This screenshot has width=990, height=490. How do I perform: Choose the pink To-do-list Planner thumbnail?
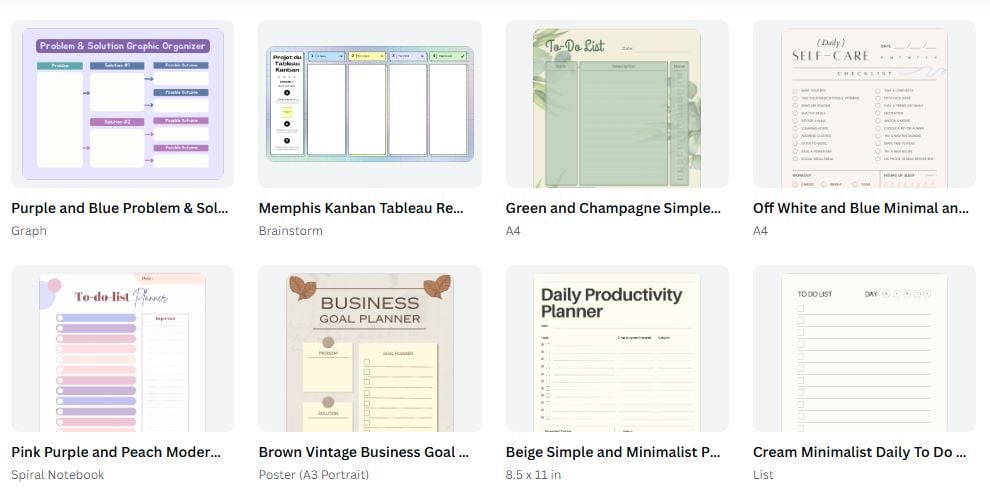coord(122,349)
